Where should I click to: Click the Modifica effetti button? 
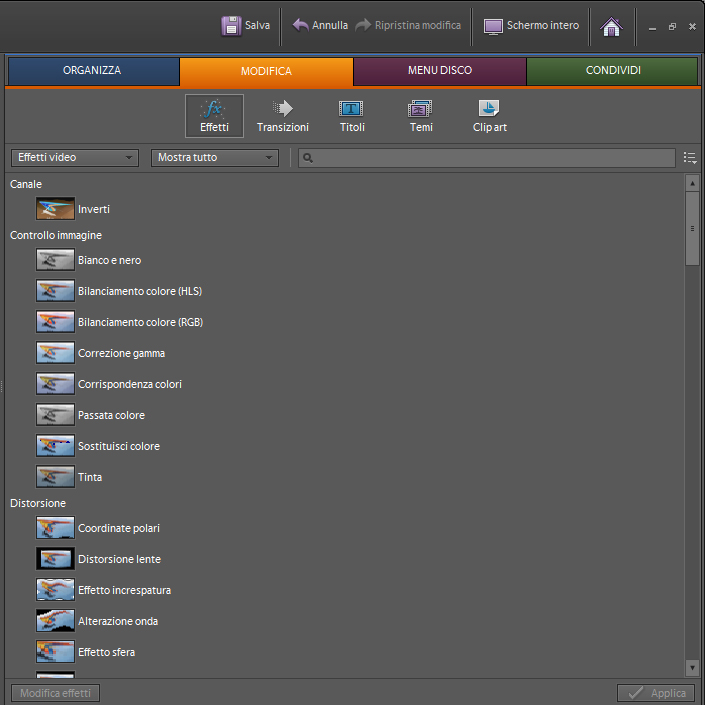pyautogui.click(x=55, y=693)
